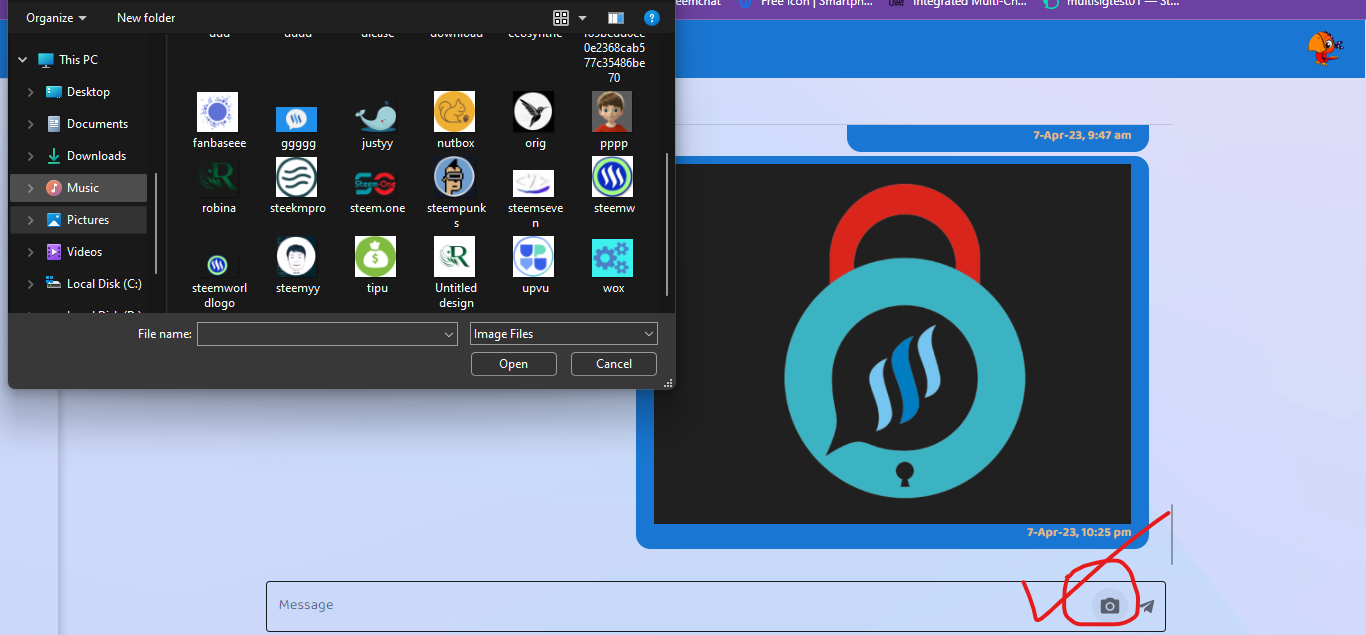Select the steemyy image file

pyautogui.click(x=297, y=266)
